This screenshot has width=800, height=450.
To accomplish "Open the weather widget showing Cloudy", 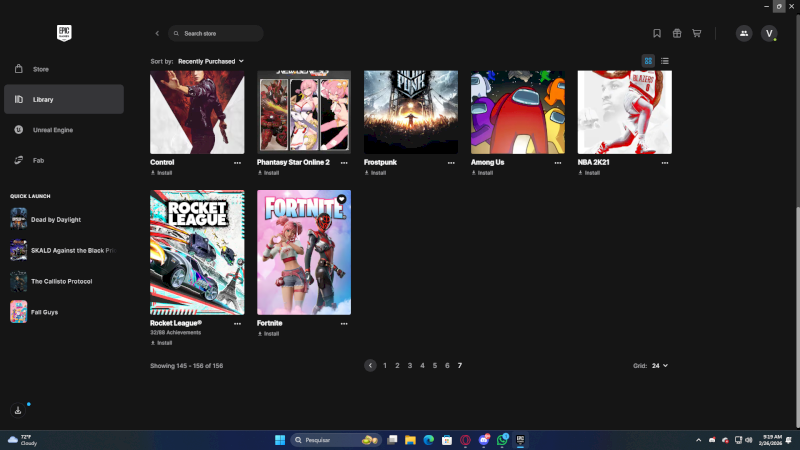I will pos(23,440).
